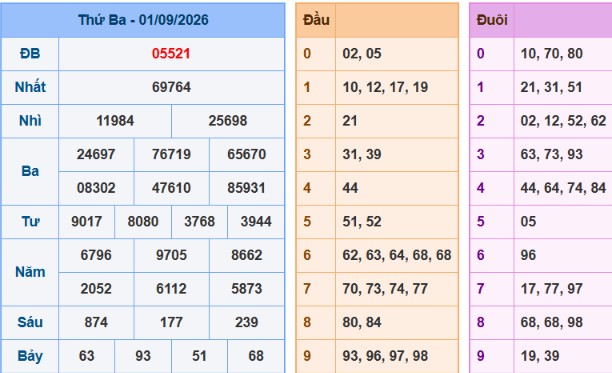612x373 pixels.
Task: Click the seventh prize number 68 in the Bảy row
Action: tap(256, 356)
